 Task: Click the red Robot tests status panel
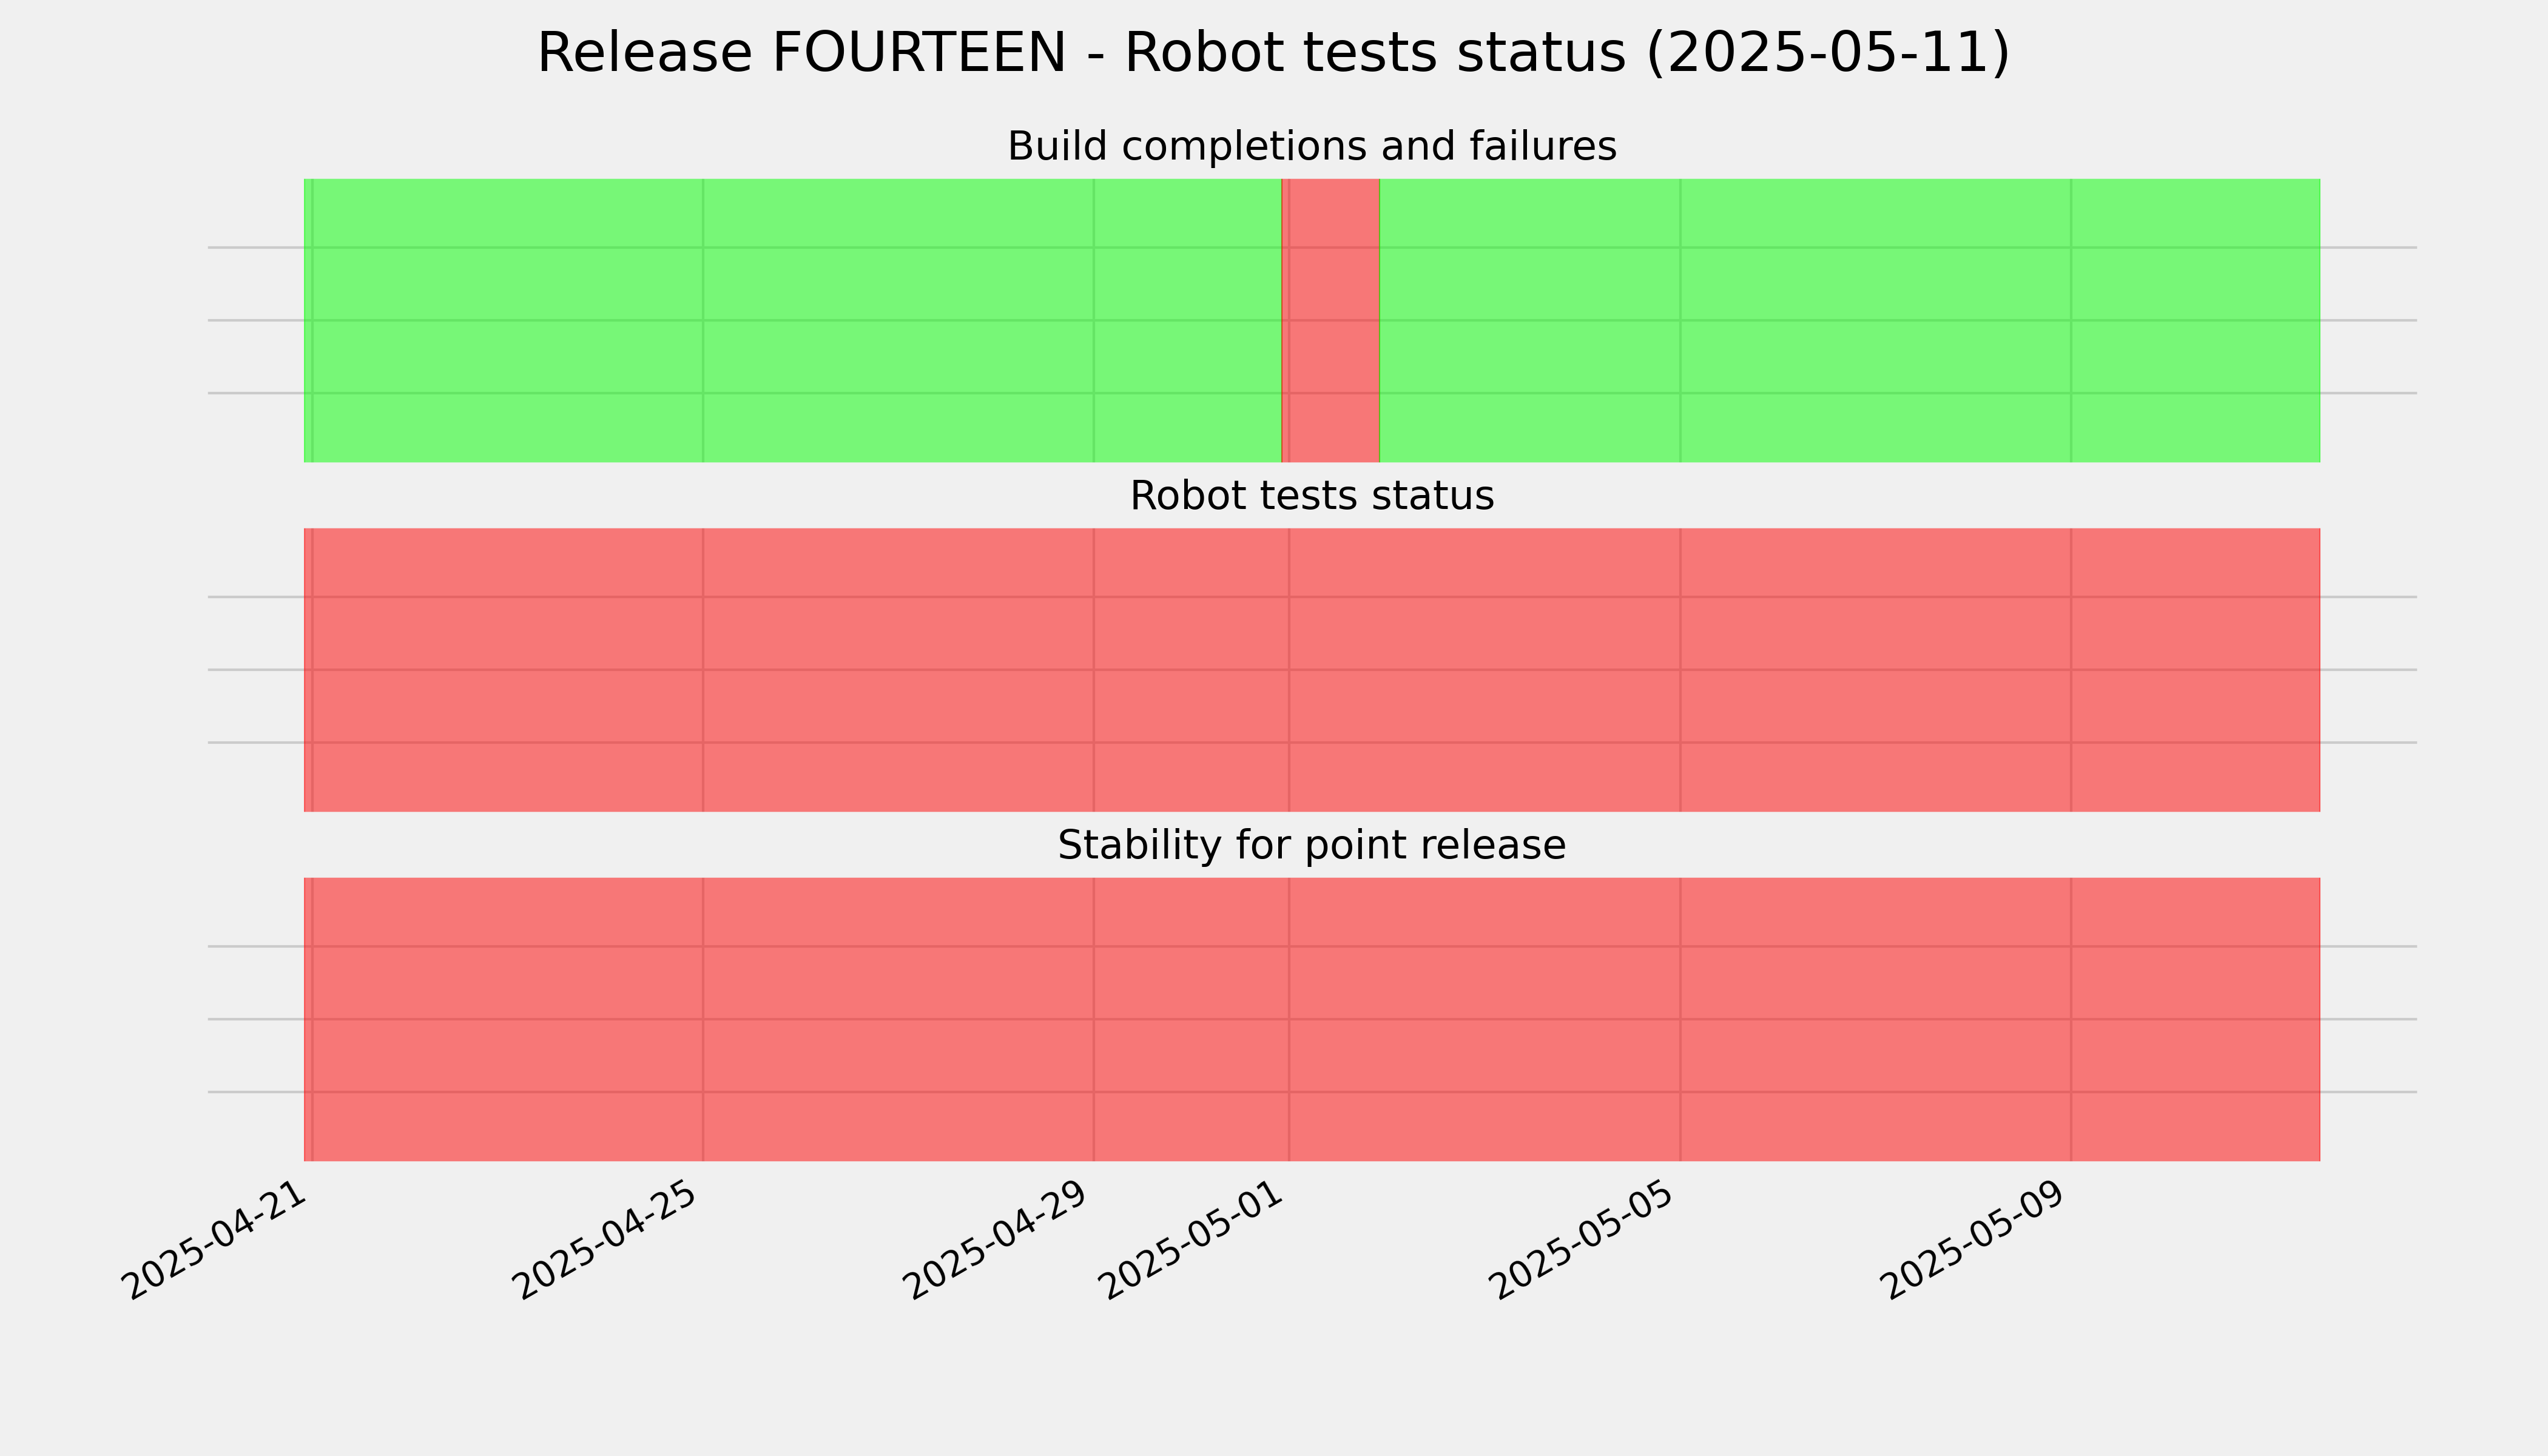tap(1312, 670)
